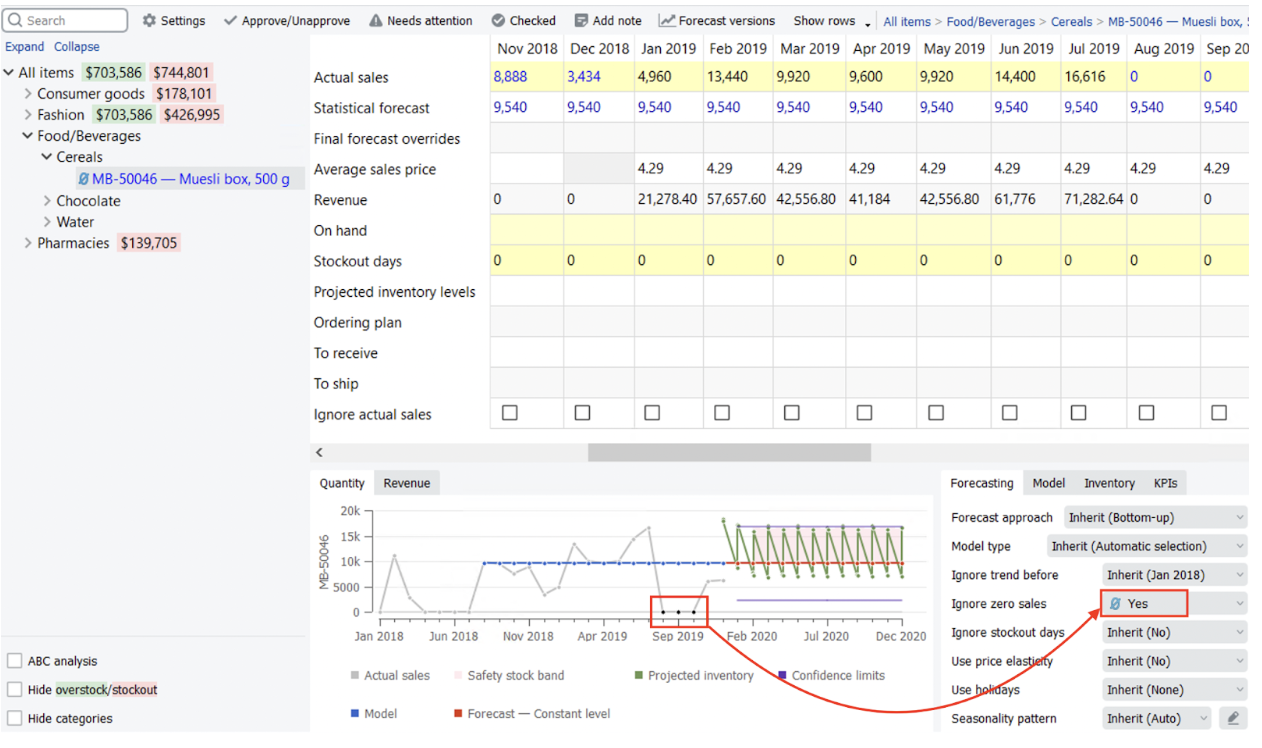The image size is (1262, 748).
Task: Switch to the Revenue chart tab
Action: pyautogui.click(x=407, y=483)
